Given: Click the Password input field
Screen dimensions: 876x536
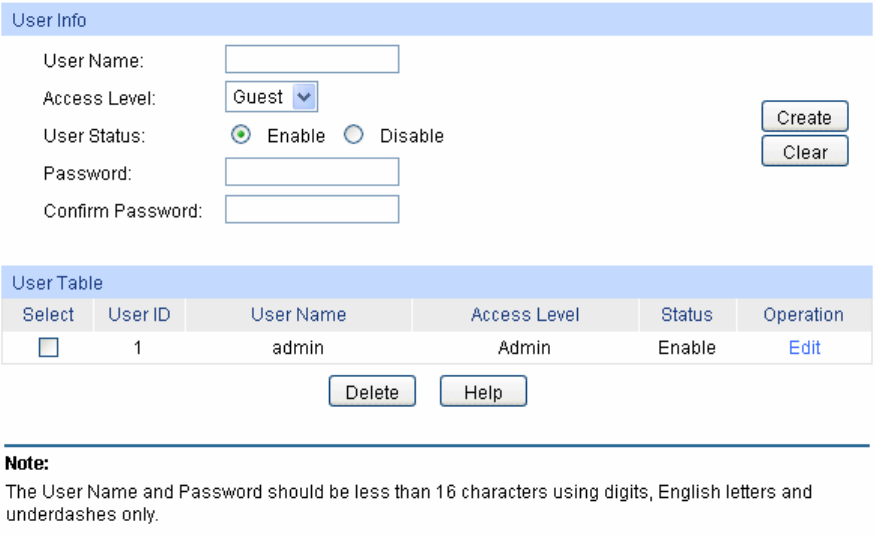Looking at the screenshot, I should (312, 172).
